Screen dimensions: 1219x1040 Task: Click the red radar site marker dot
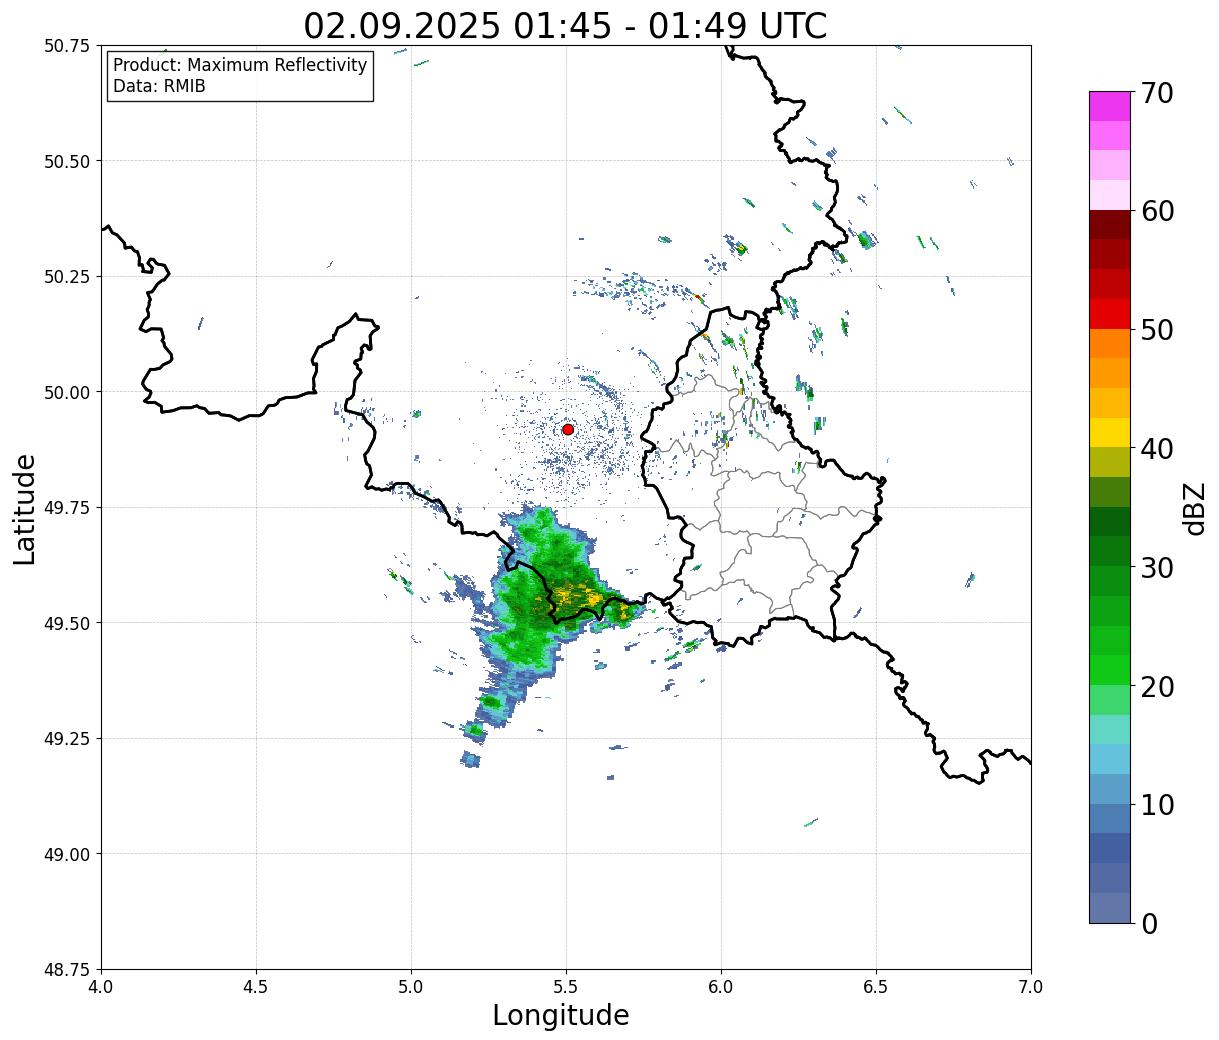click(x=568, y=429)
